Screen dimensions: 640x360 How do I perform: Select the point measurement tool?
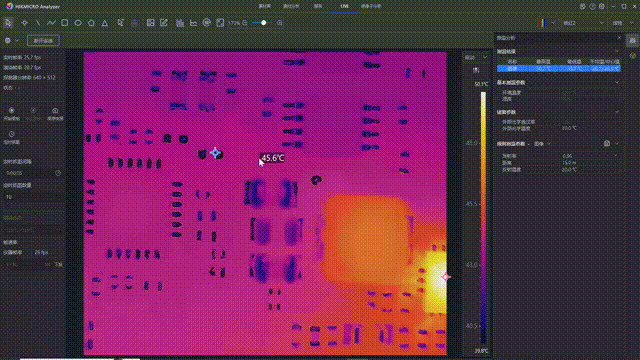pos(24,23)
